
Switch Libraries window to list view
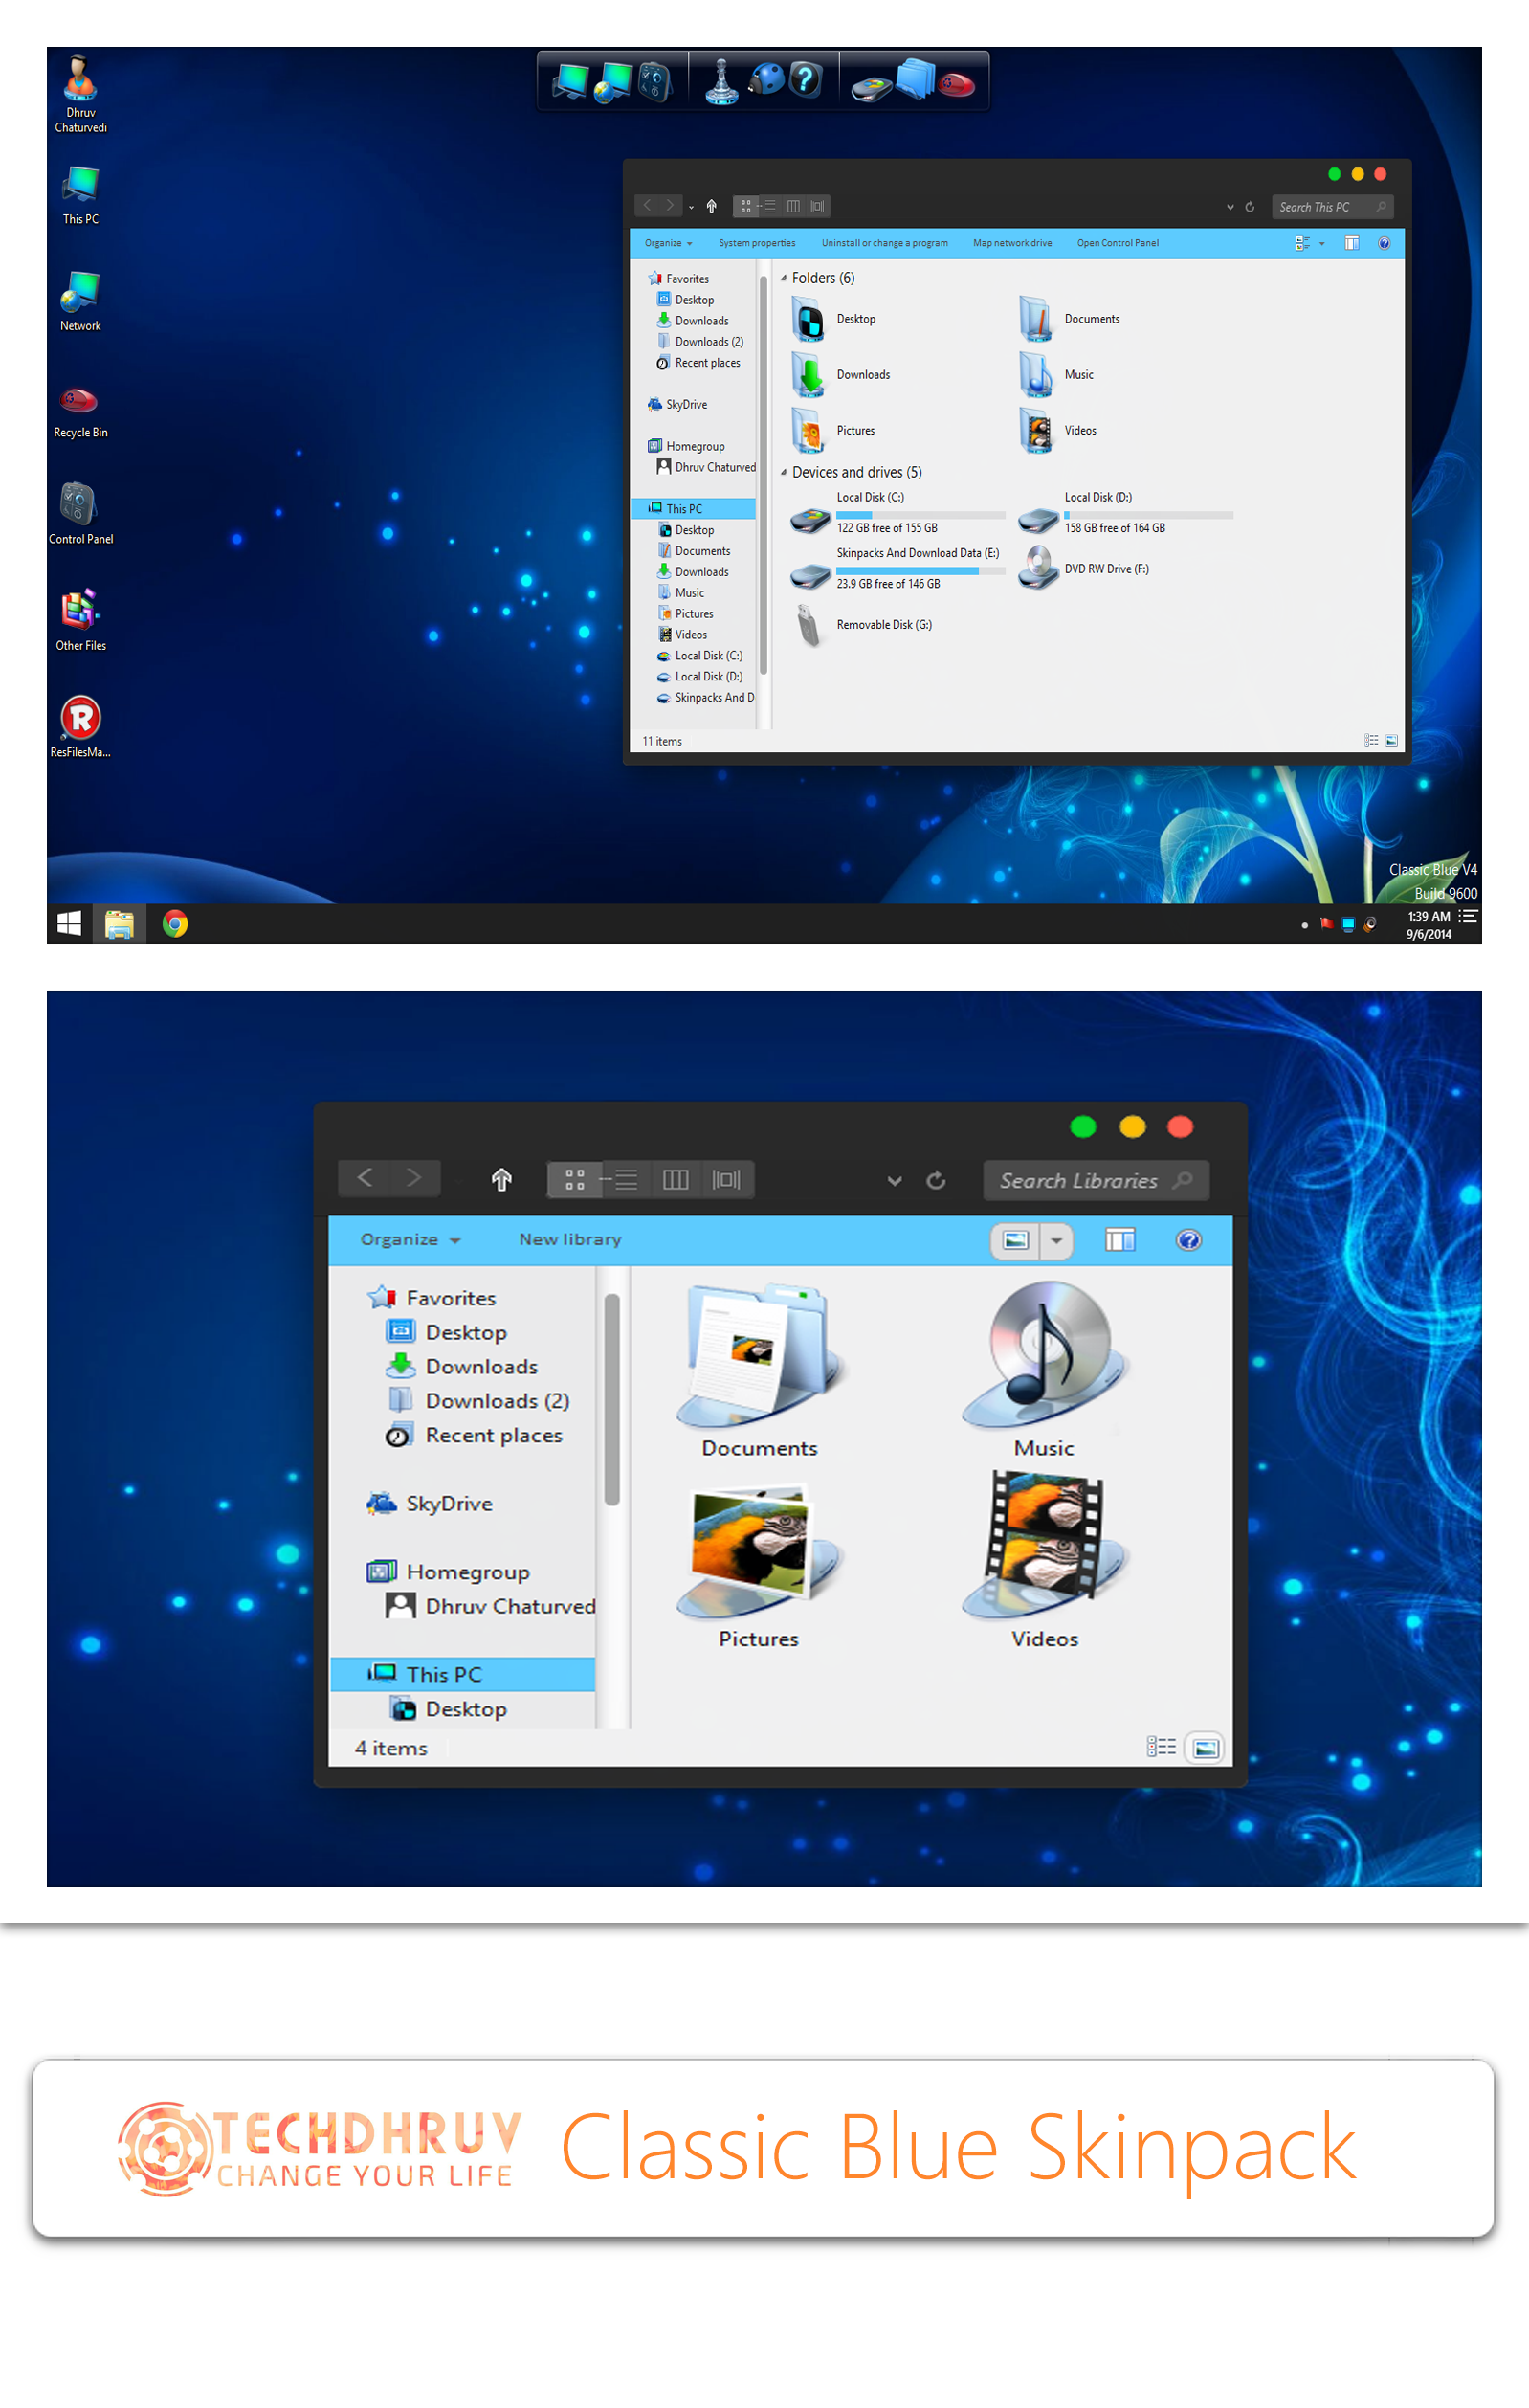(x=626, y=1180)
